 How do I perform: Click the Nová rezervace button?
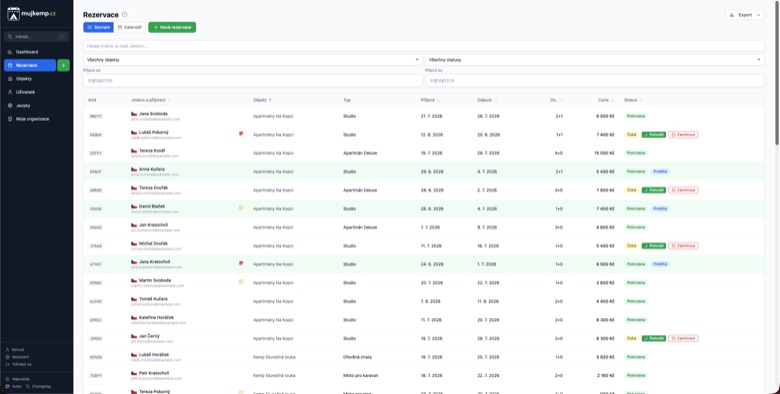[x=172, y=27]
